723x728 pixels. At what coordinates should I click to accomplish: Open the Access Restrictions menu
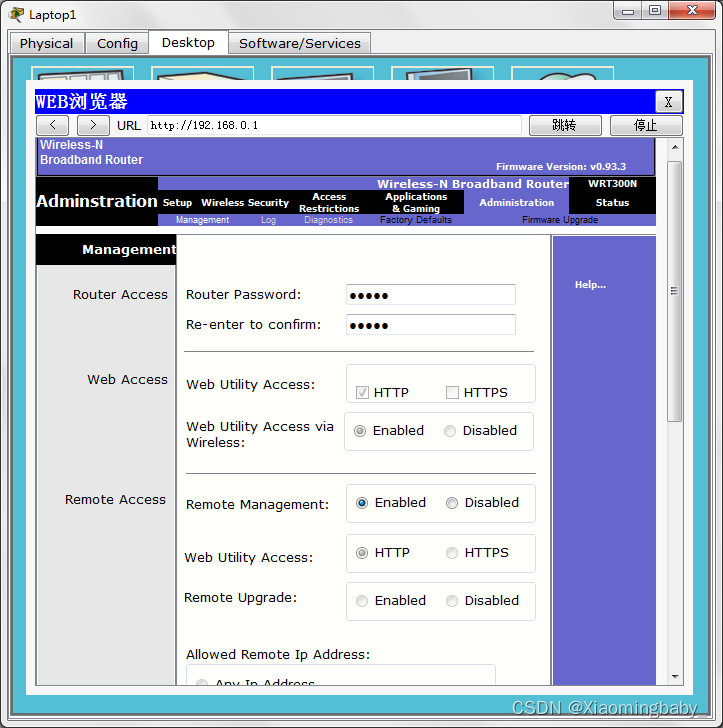click(329, 202)
